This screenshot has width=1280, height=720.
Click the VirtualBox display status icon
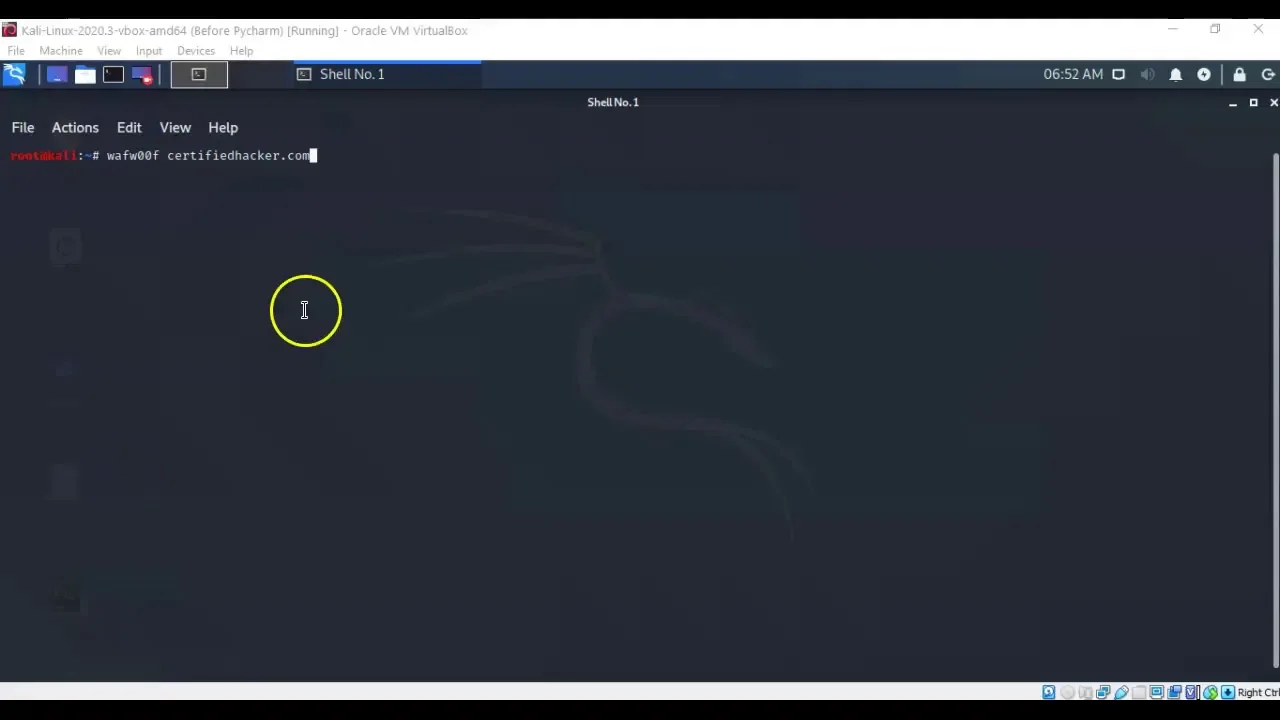pos(1157,692)
